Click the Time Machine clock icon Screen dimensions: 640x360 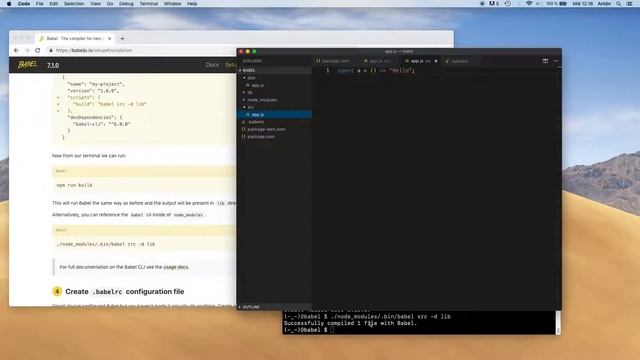[507, 4]
